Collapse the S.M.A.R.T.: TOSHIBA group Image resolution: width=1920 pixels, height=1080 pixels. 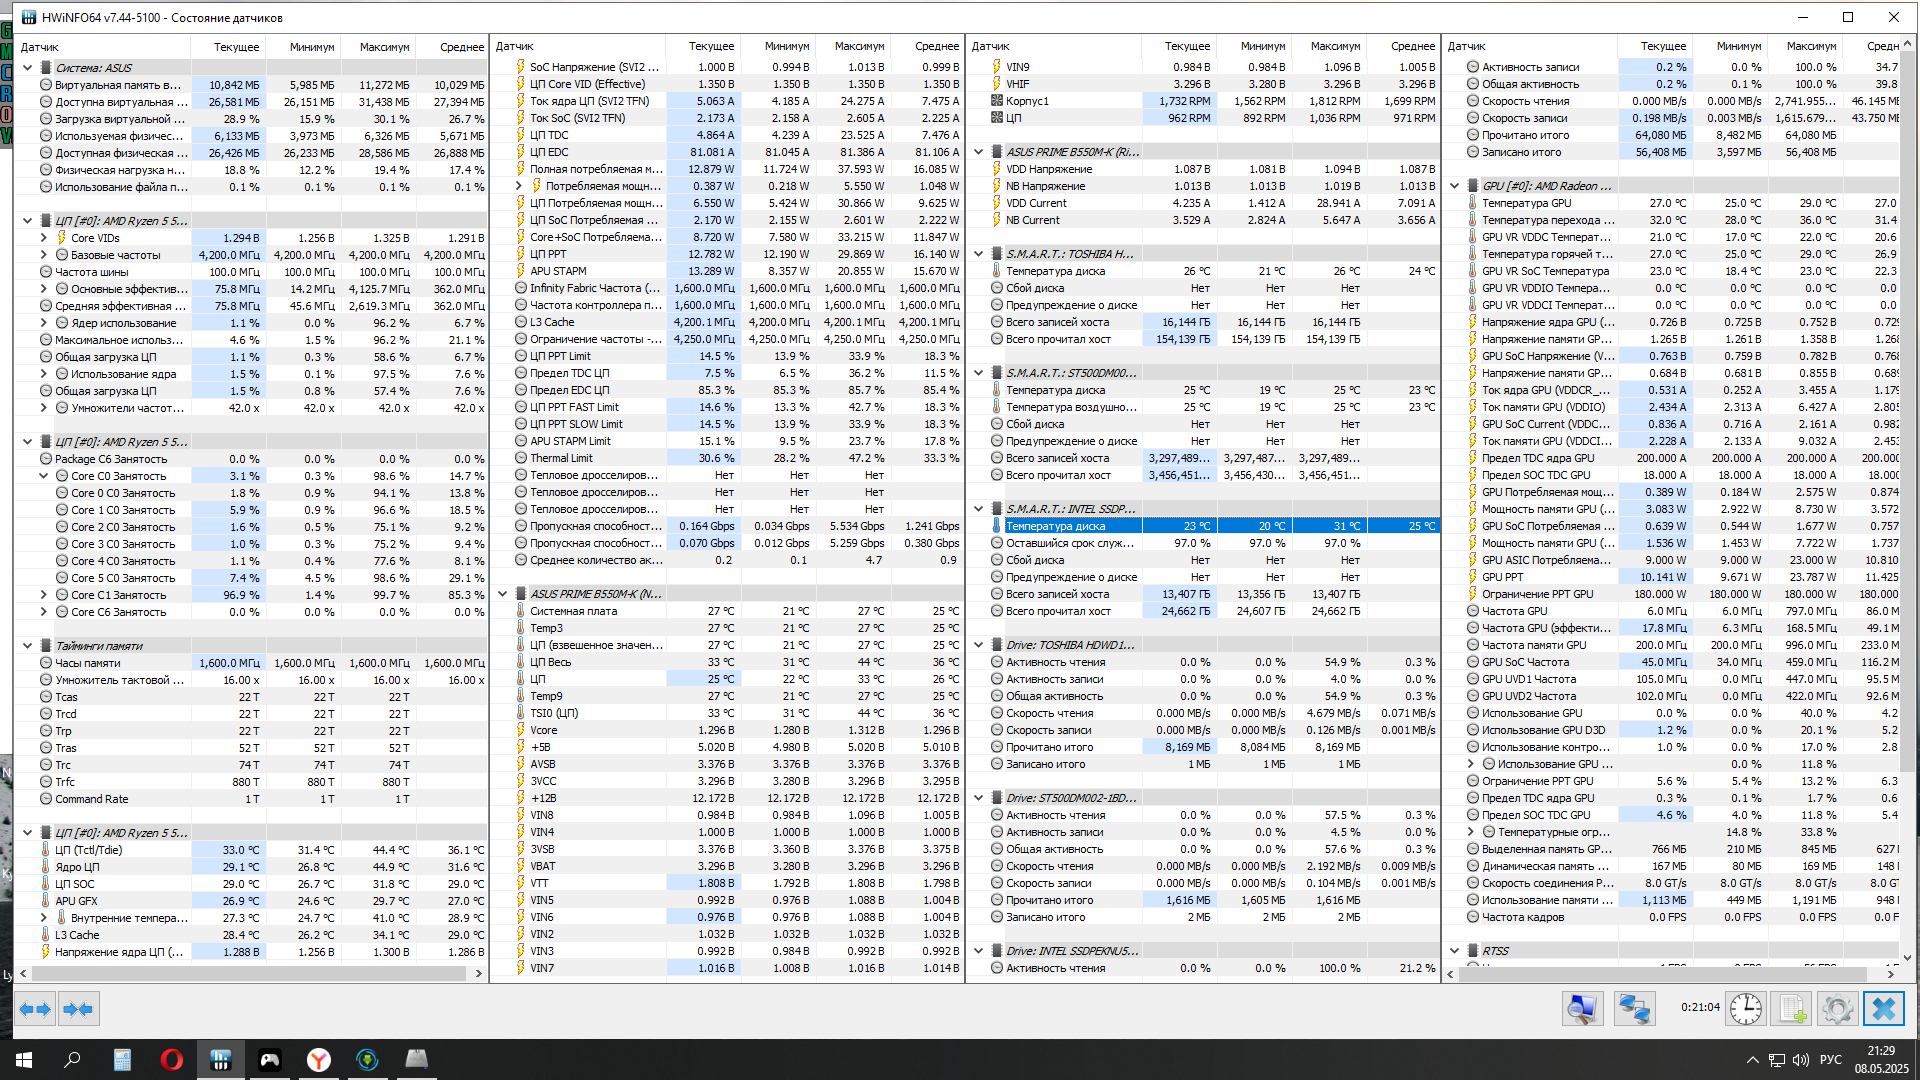979,254
